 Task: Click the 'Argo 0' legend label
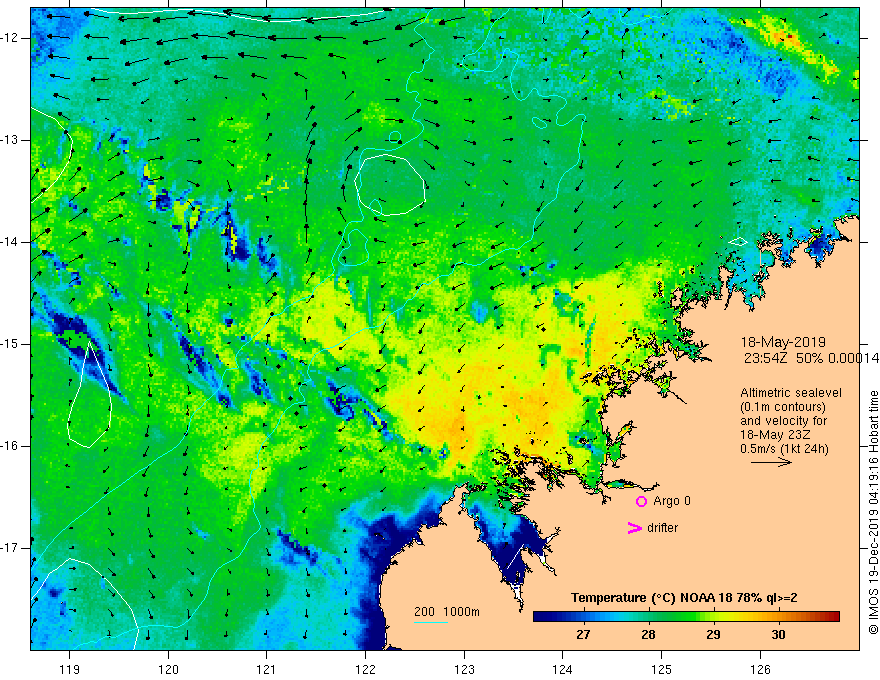pyautogui.click(x=672, y=501)
